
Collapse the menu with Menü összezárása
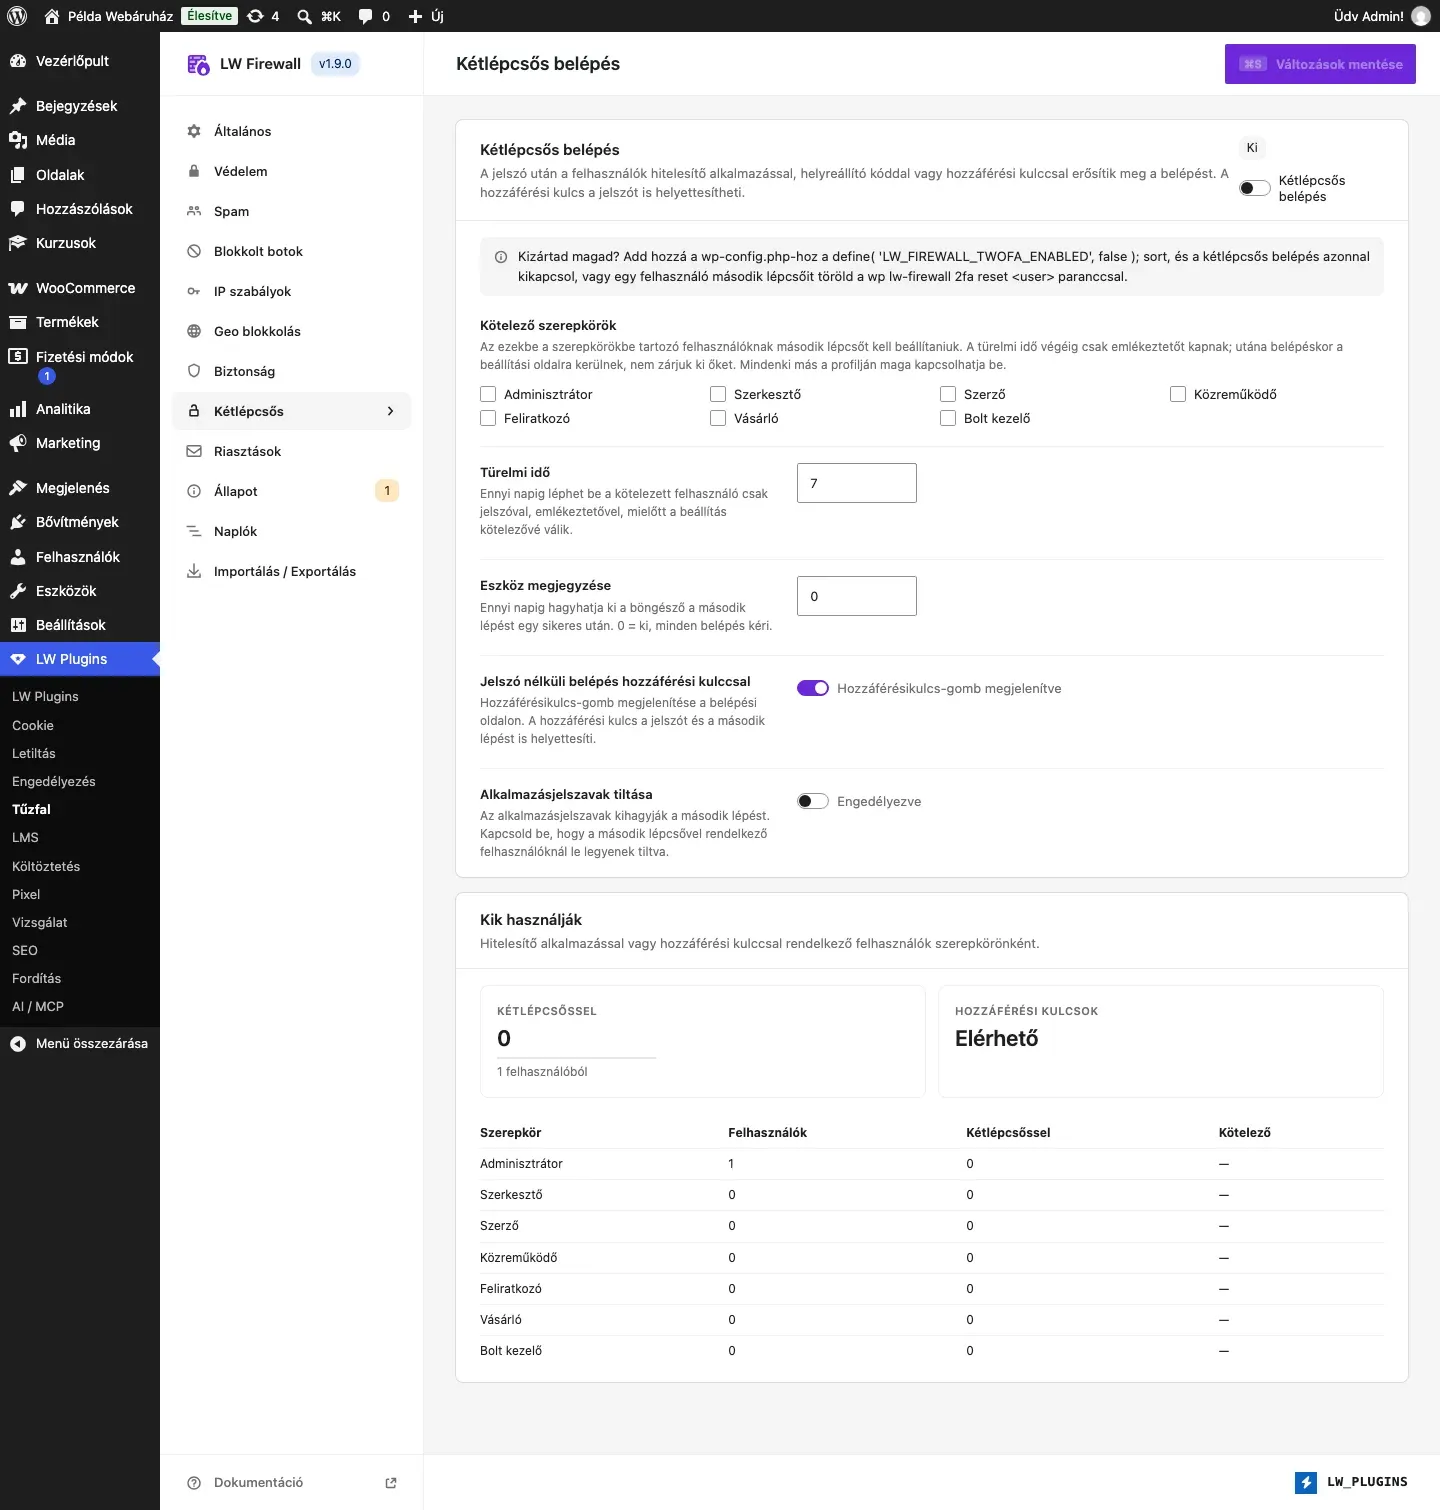click(80, 1043)
